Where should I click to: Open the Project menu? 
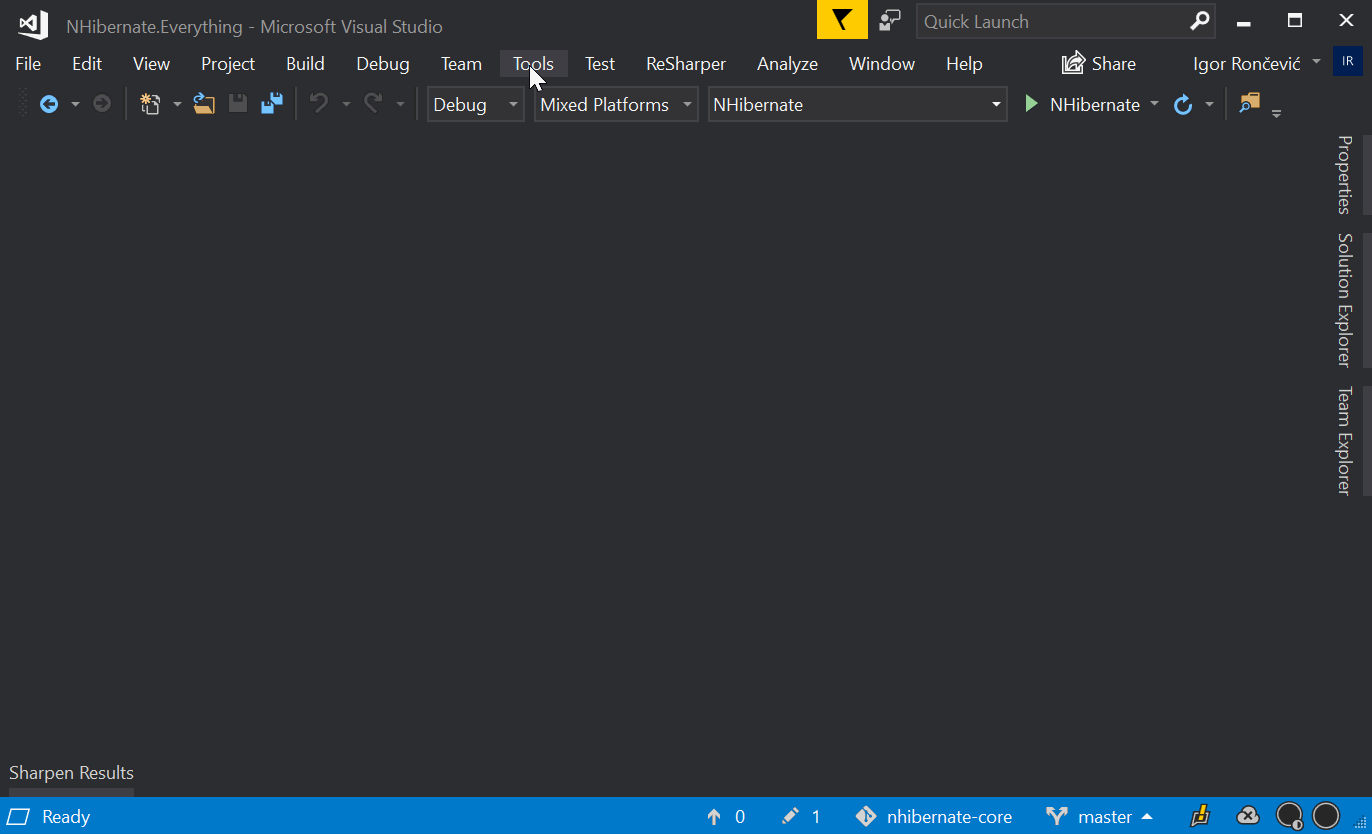228,63
